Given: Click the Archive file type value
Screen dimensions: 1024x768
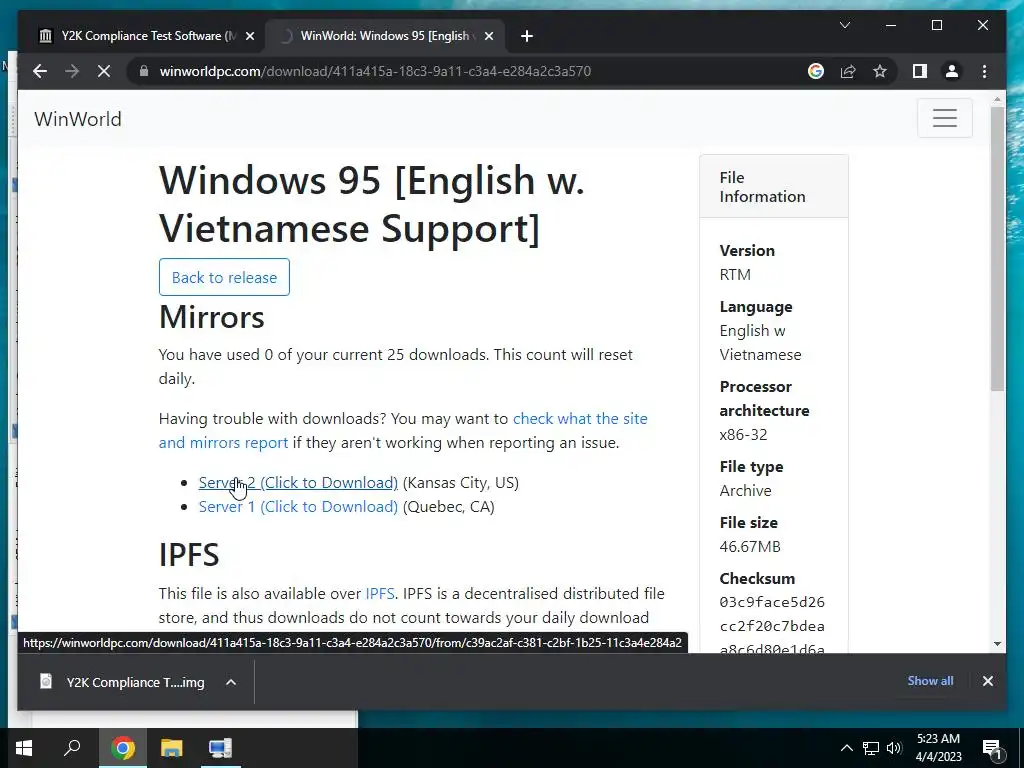Looking at the screenshot, I should [x=745, y=490].
